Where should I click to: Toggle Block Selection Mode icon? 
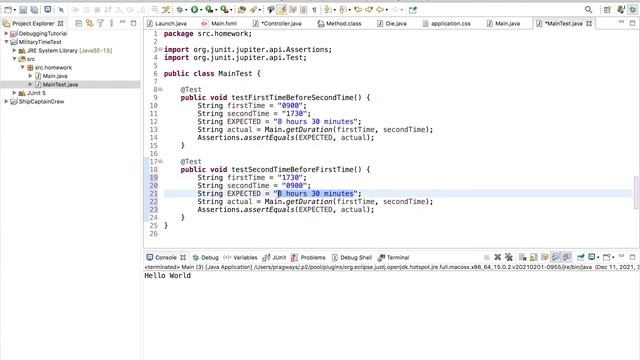coord(303,10)
